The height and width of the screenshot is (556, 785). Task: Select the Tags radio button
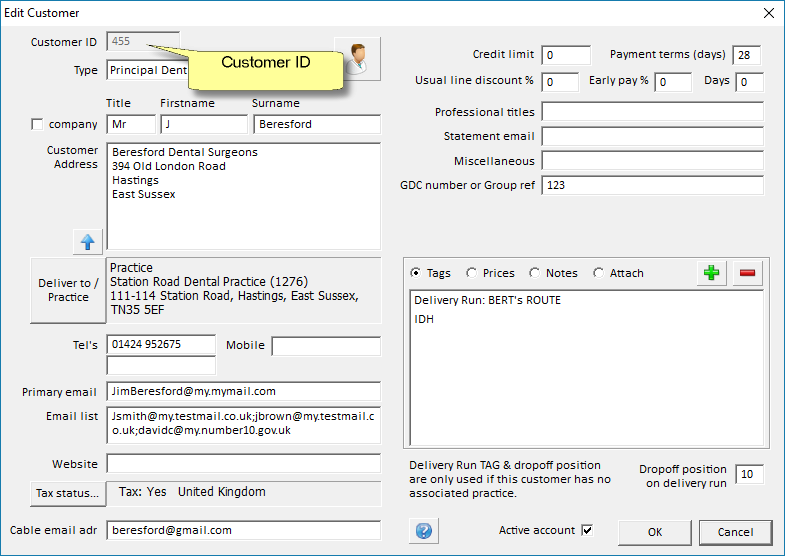tap(416, 273)
